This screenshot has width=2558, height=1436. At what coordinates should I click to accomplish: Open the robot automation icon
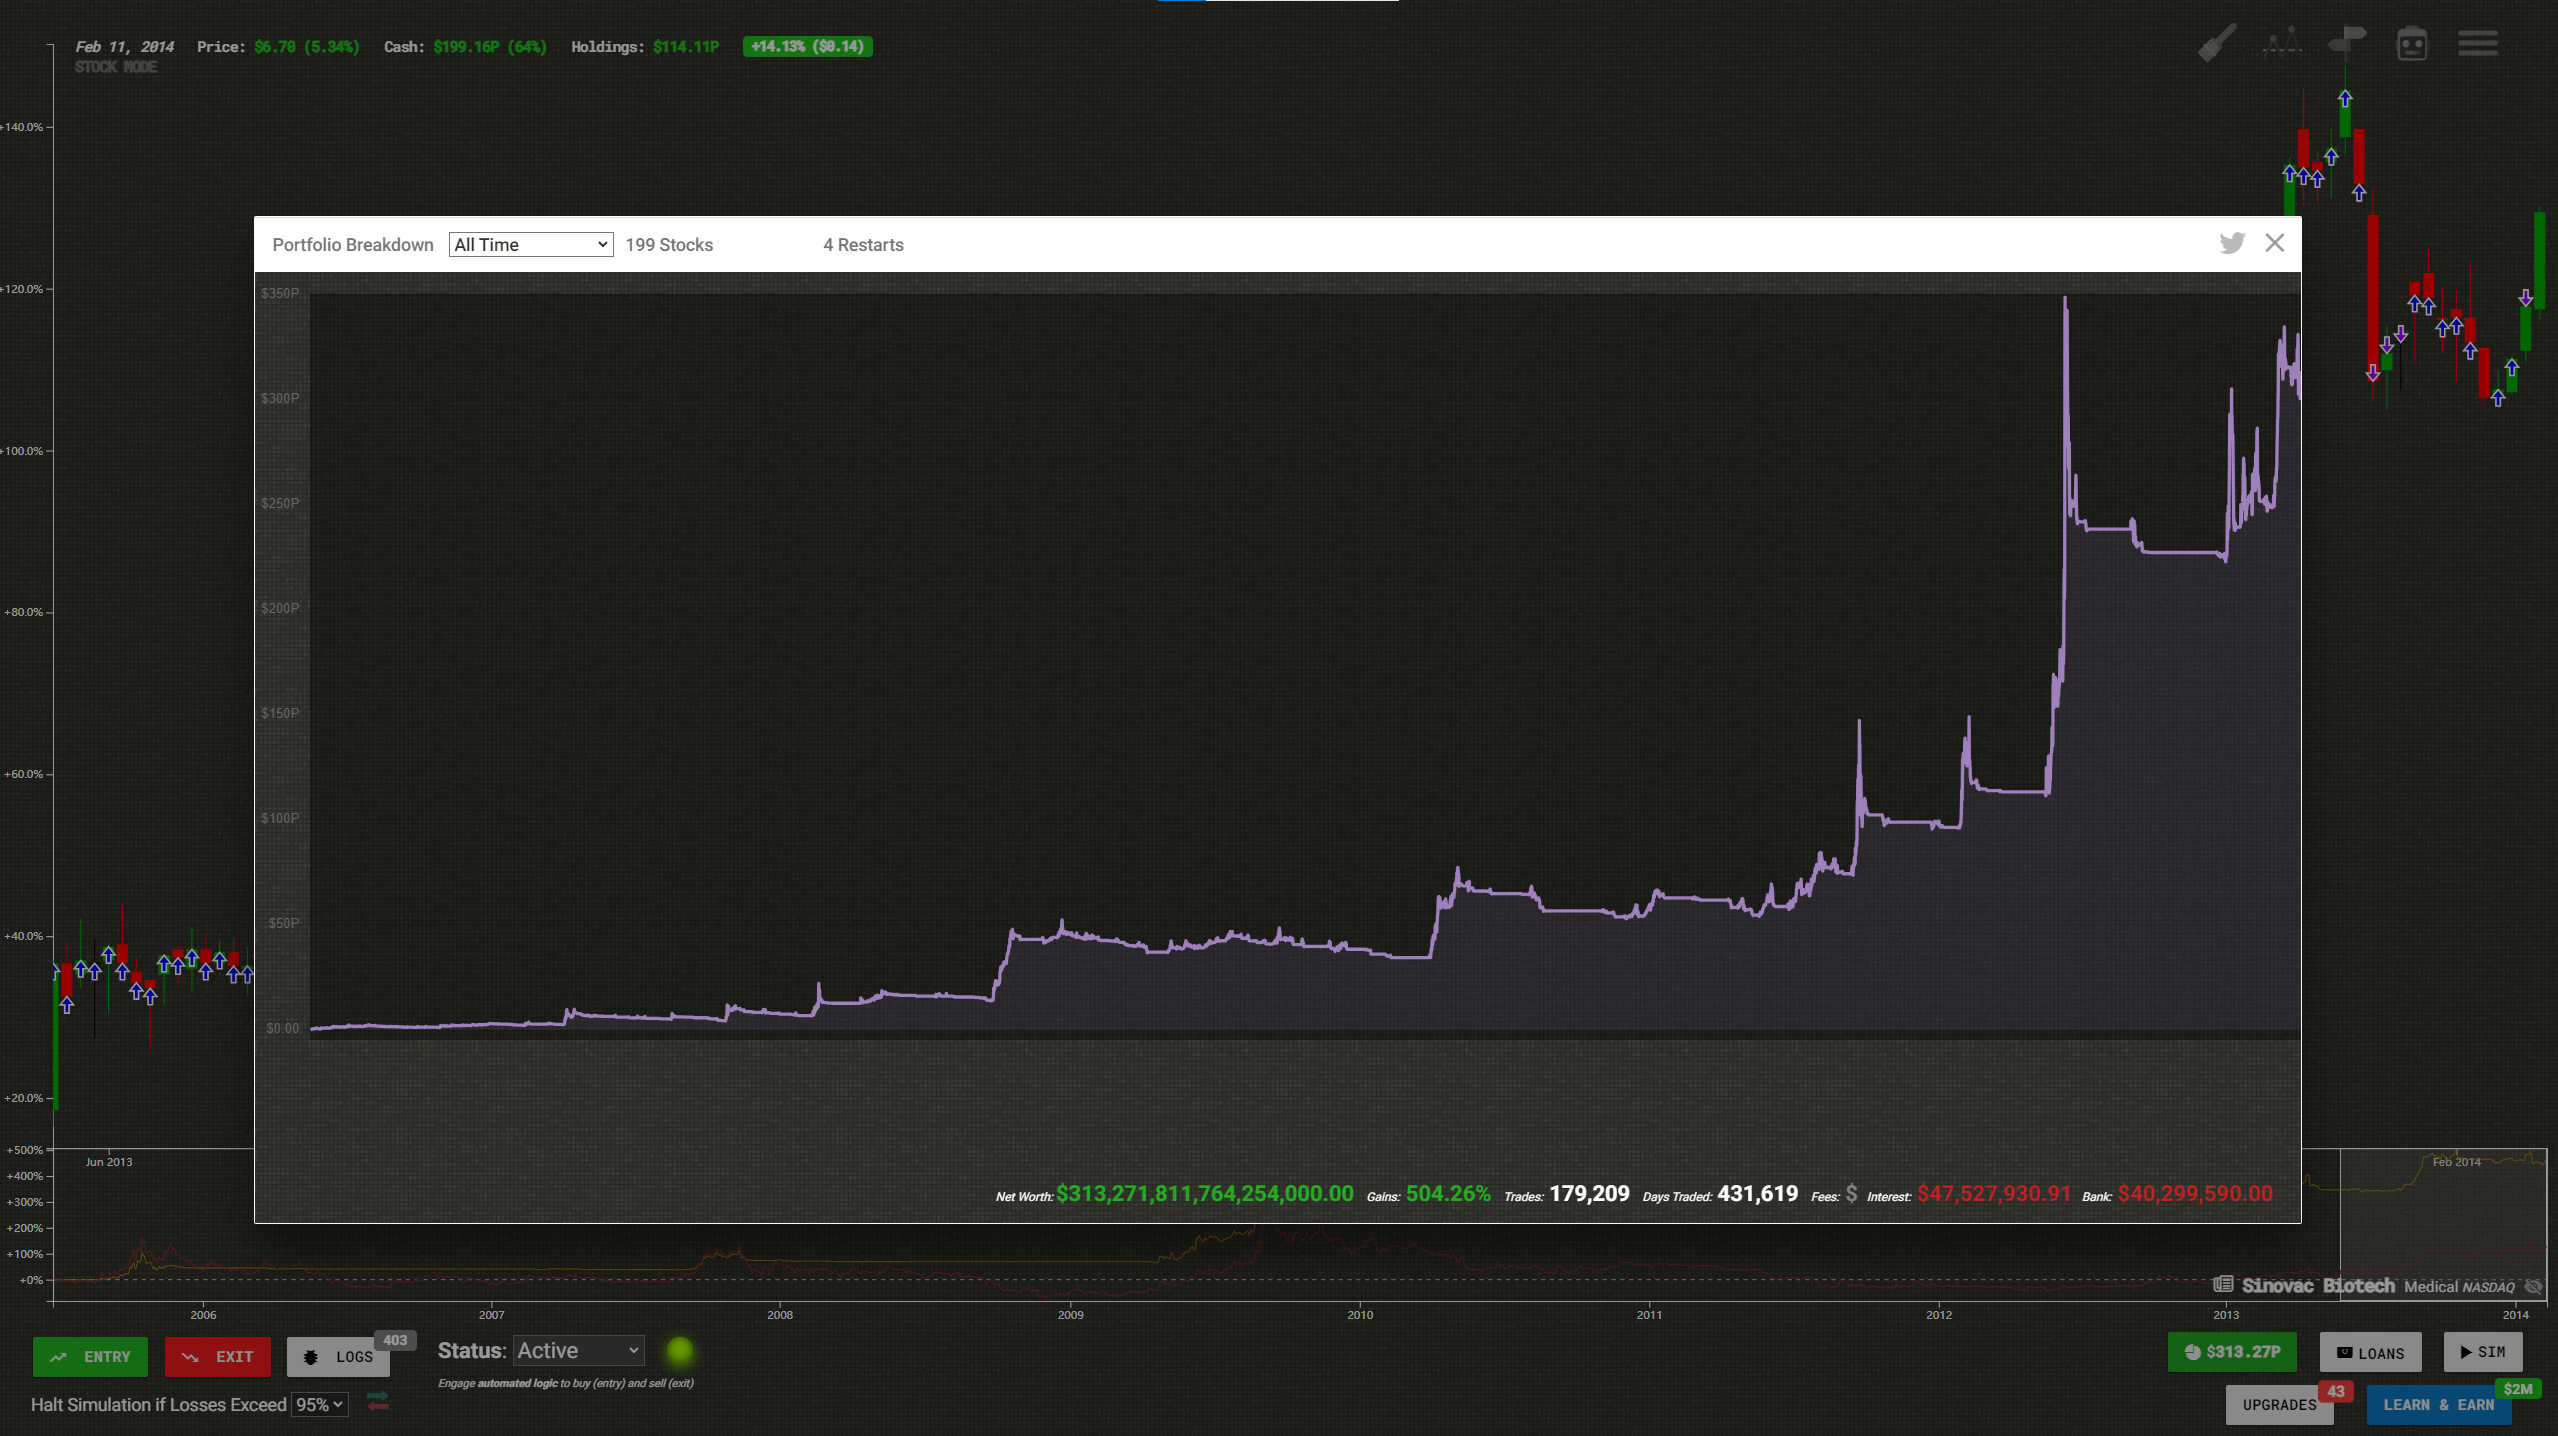click(x=2412, y=44)
